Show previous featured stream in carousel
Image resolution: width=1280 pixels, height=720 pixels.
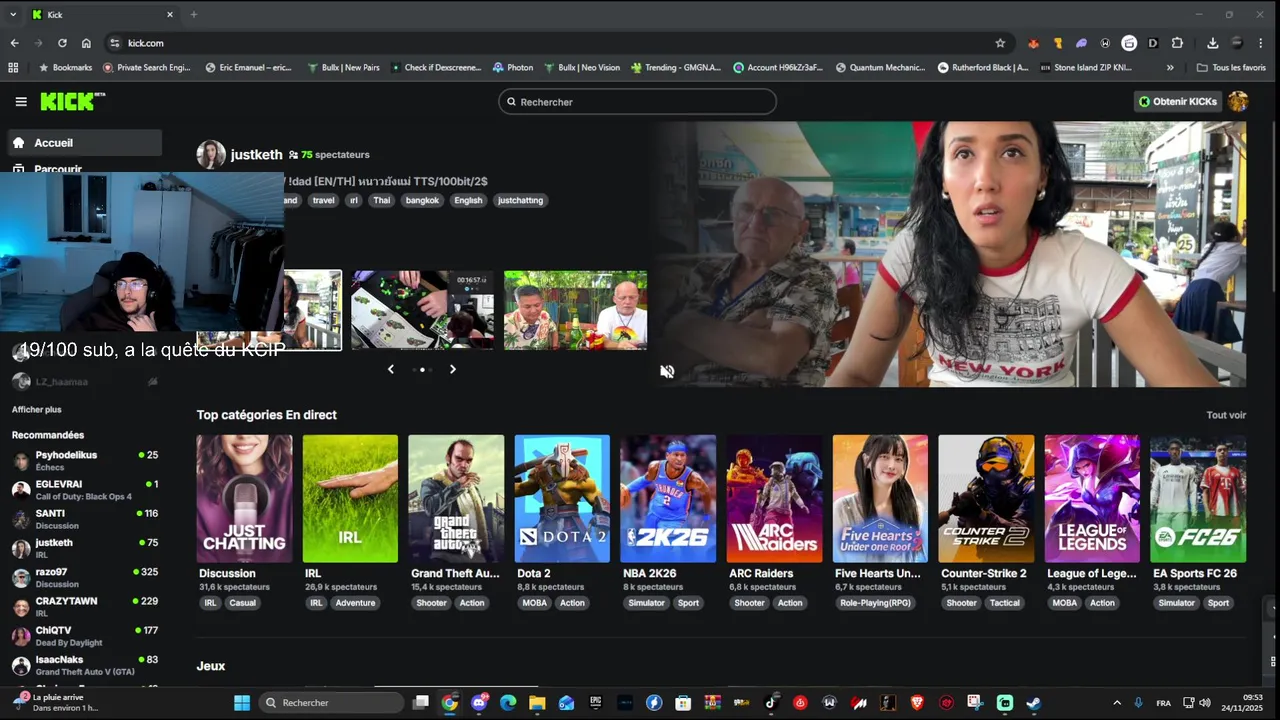click(391, 369)
